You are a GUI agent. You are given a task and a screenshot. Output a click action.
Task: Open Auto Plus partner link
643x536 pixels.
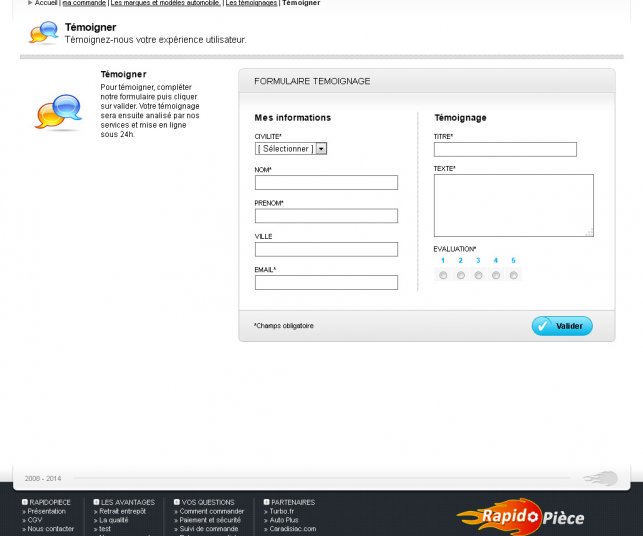(284, 520)
